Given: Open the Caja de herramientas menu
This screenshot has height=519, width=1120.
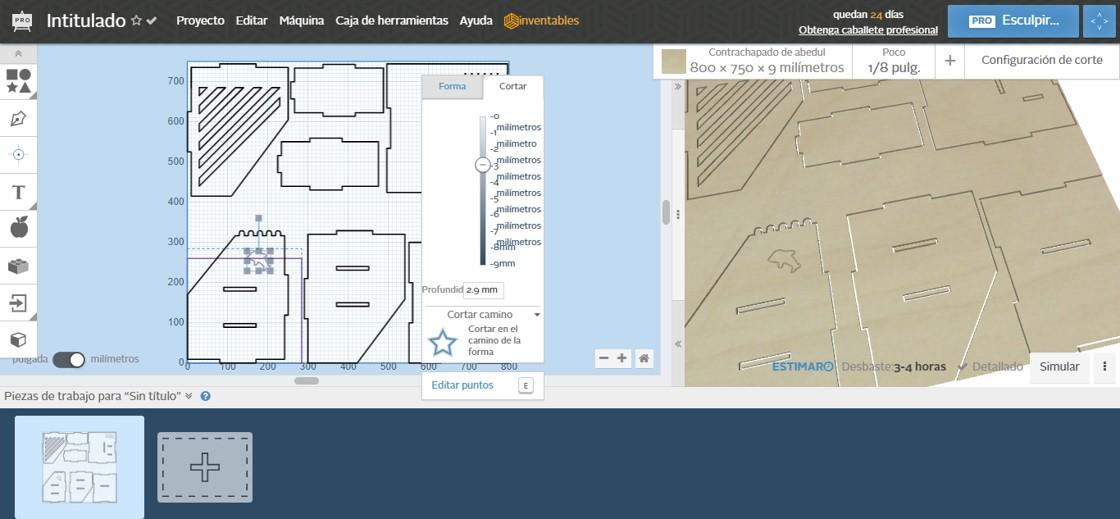Looking at the screenshot, I should 391,21.
